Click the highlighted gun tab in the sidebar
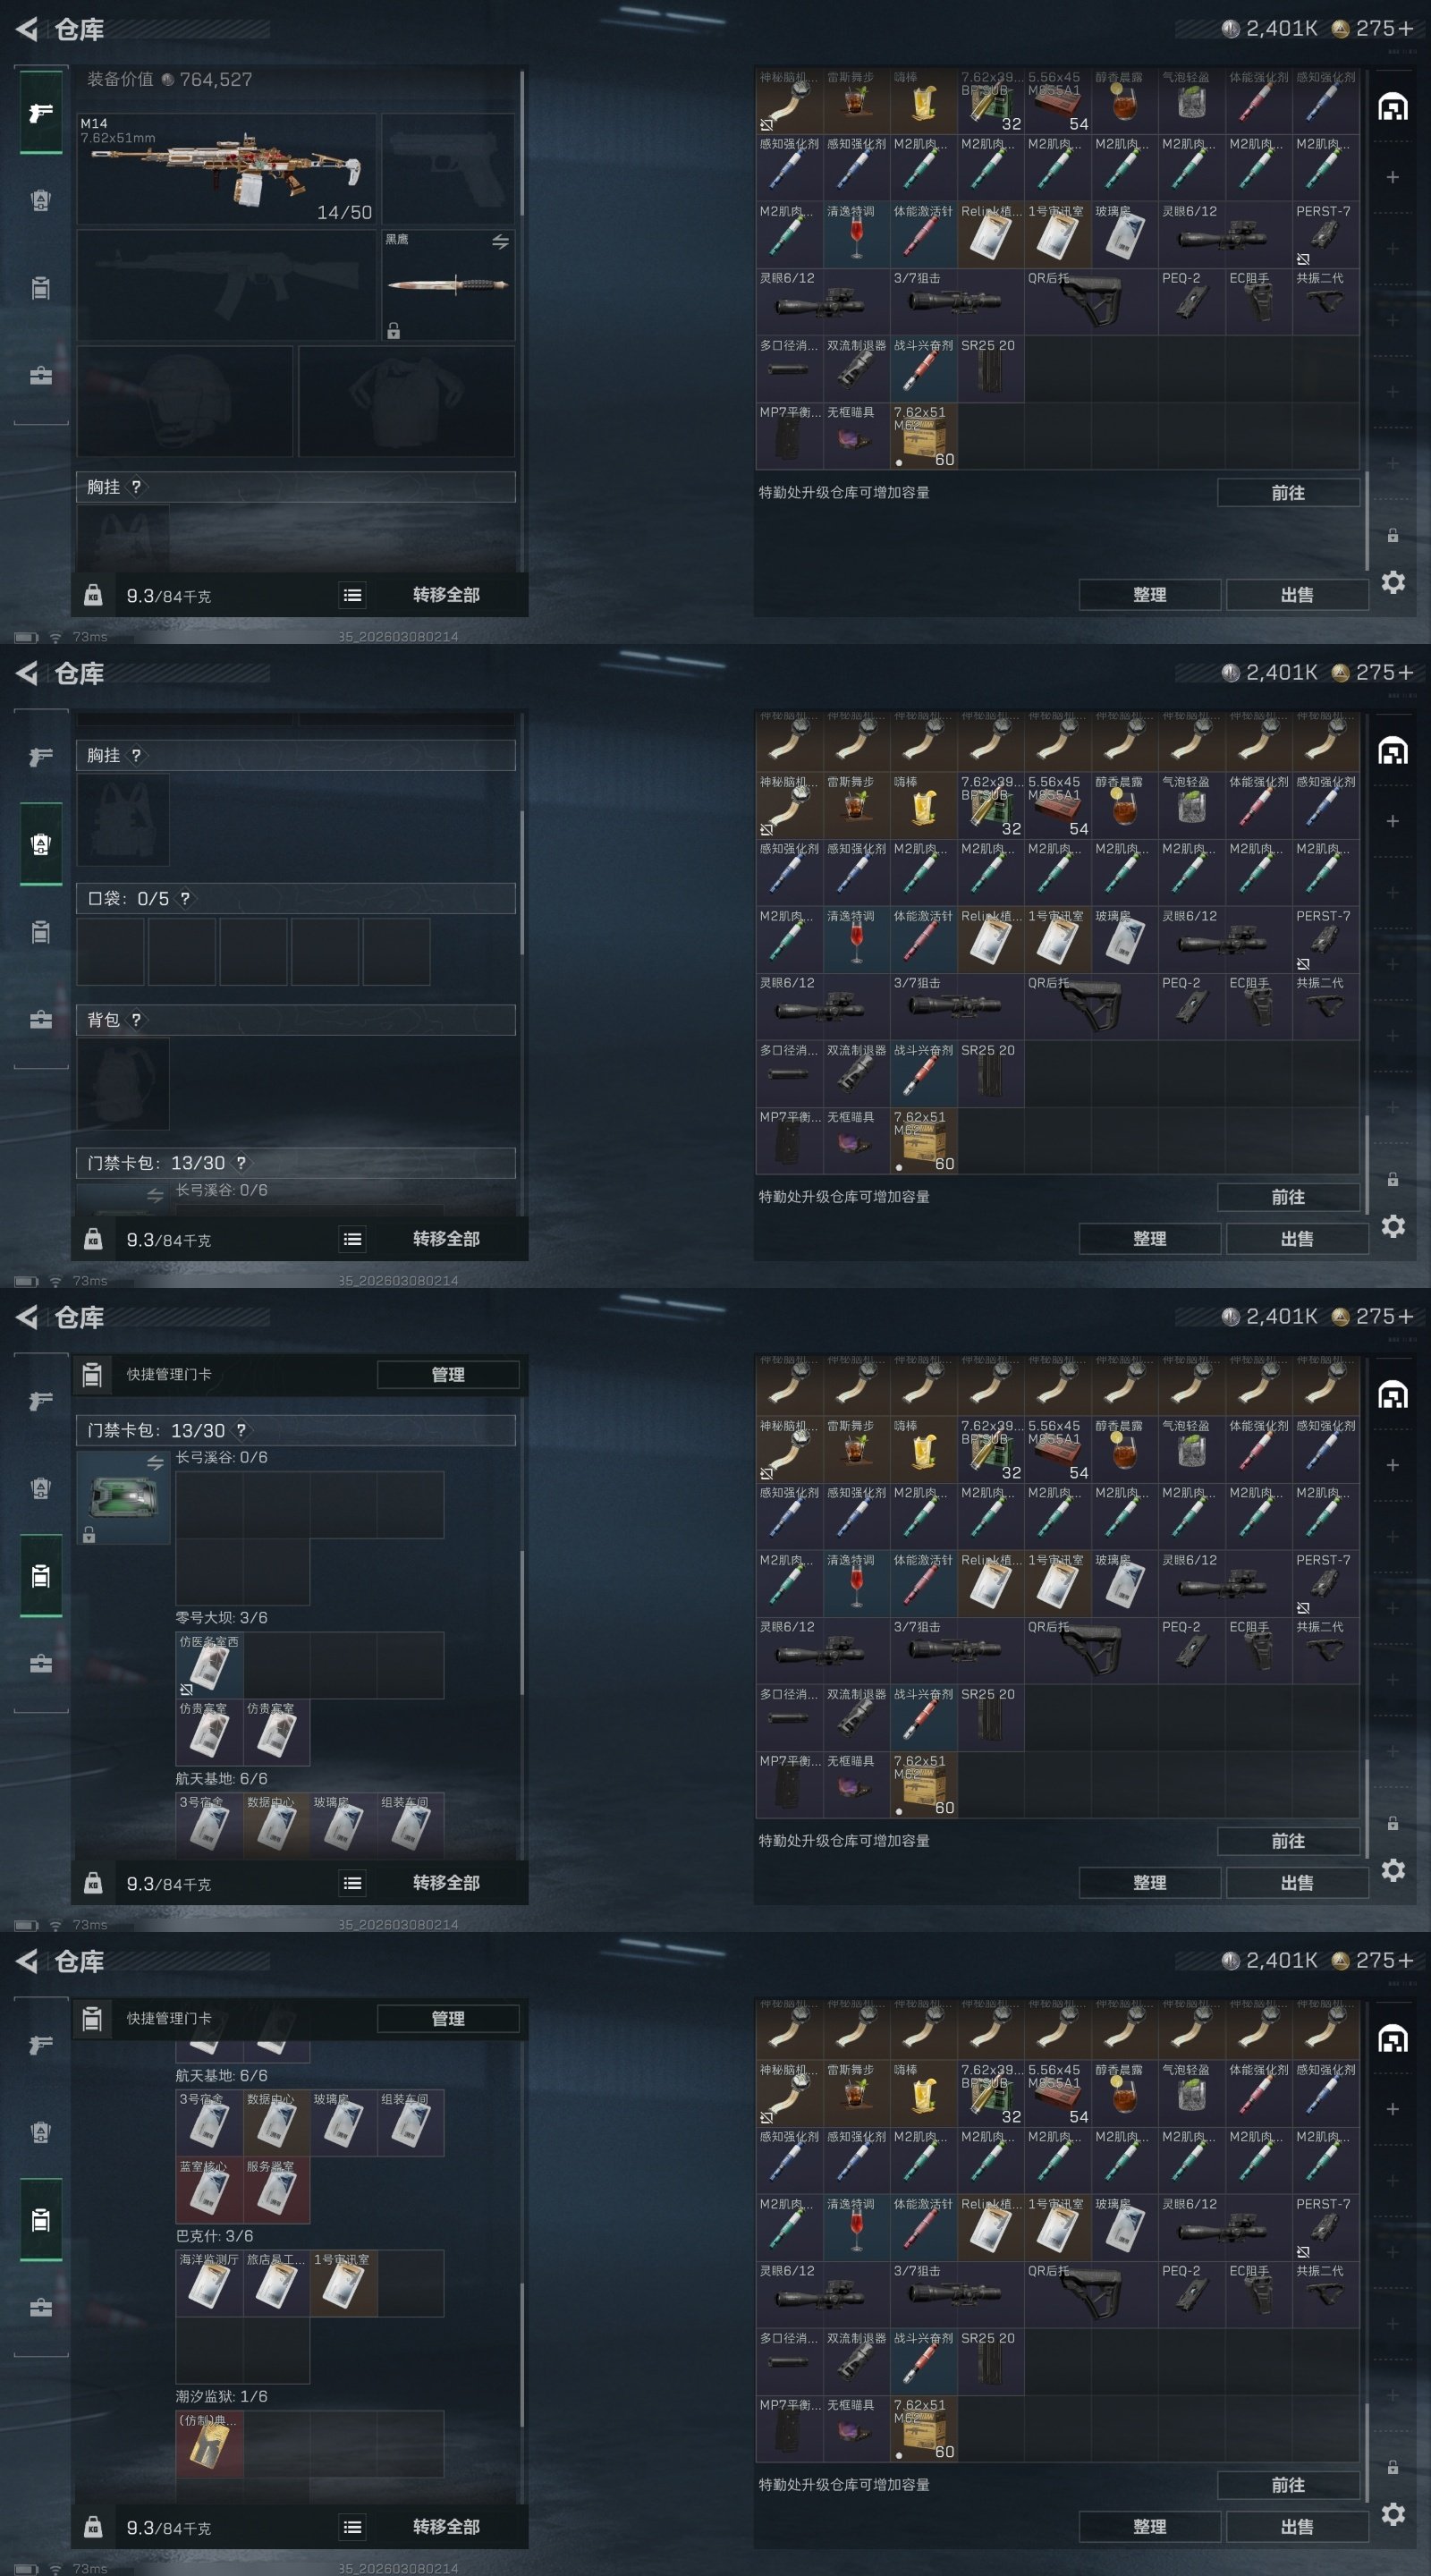1431x2576 pixels. point(41,112)
